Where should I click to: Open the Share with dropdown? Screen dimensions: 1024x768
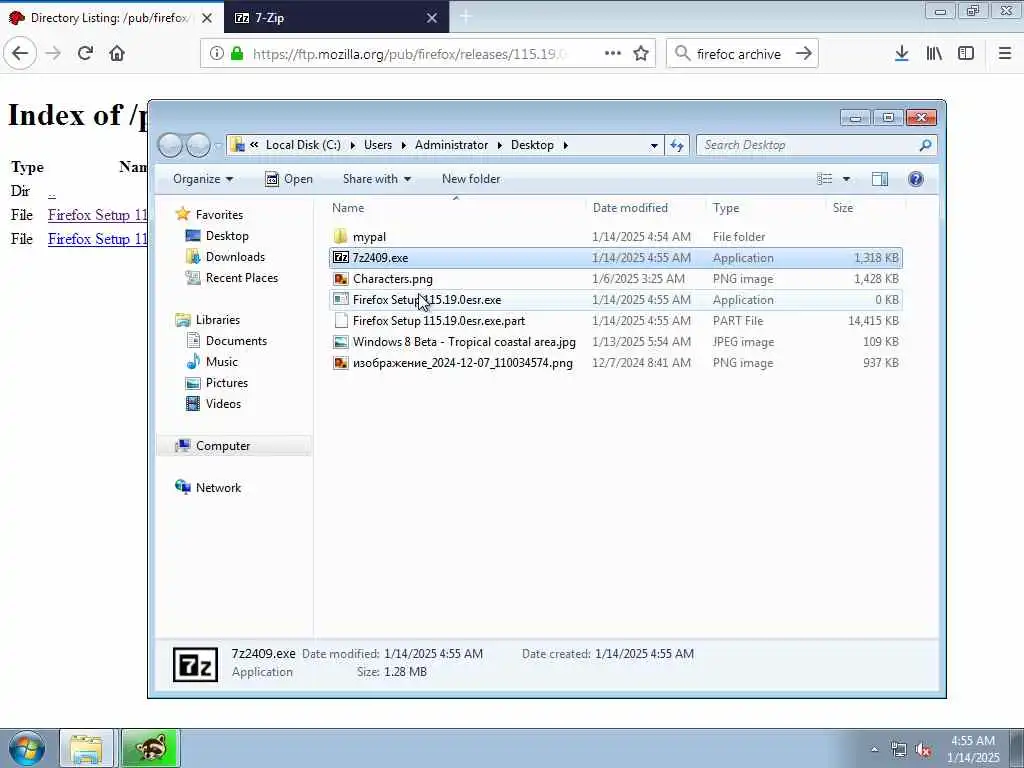coord(377,179)
